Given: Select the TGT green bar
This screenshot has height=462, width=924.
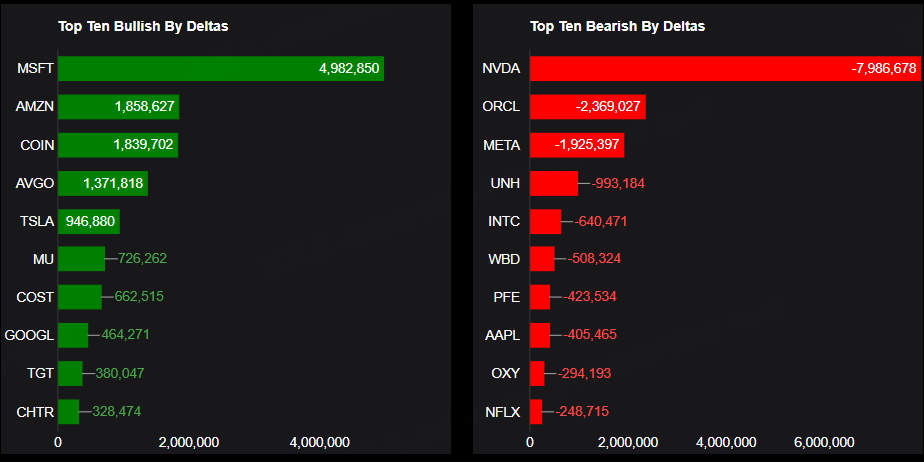Looking at the screenshot, I should click(x=70, y=373).
